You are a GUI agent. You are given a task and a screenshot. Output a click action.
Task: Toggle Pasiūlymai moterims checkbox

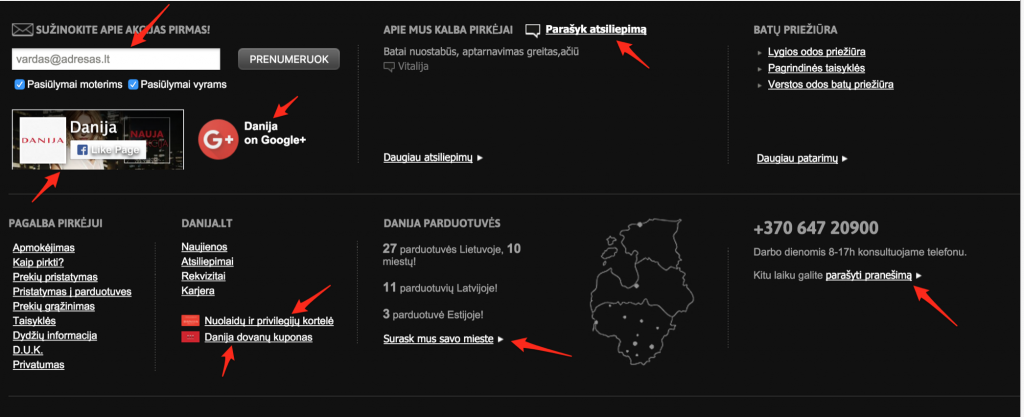[x=19, y=85]
